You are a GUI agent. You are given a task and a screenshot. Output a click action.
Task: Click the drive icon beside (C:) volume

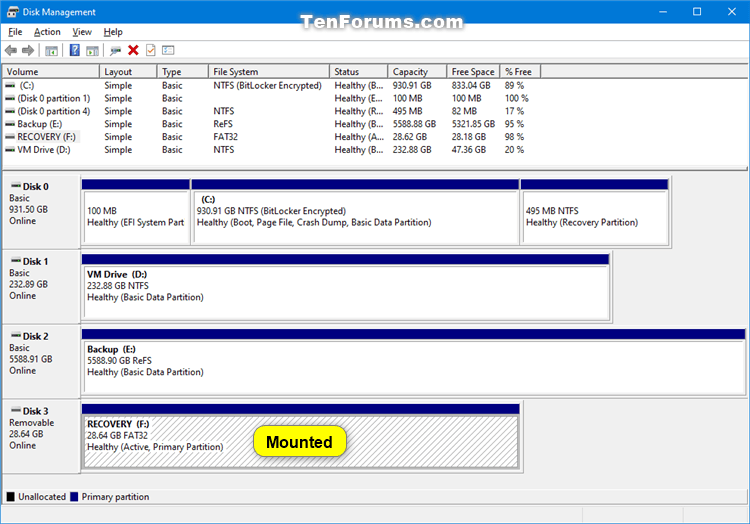tap(10, 86)
